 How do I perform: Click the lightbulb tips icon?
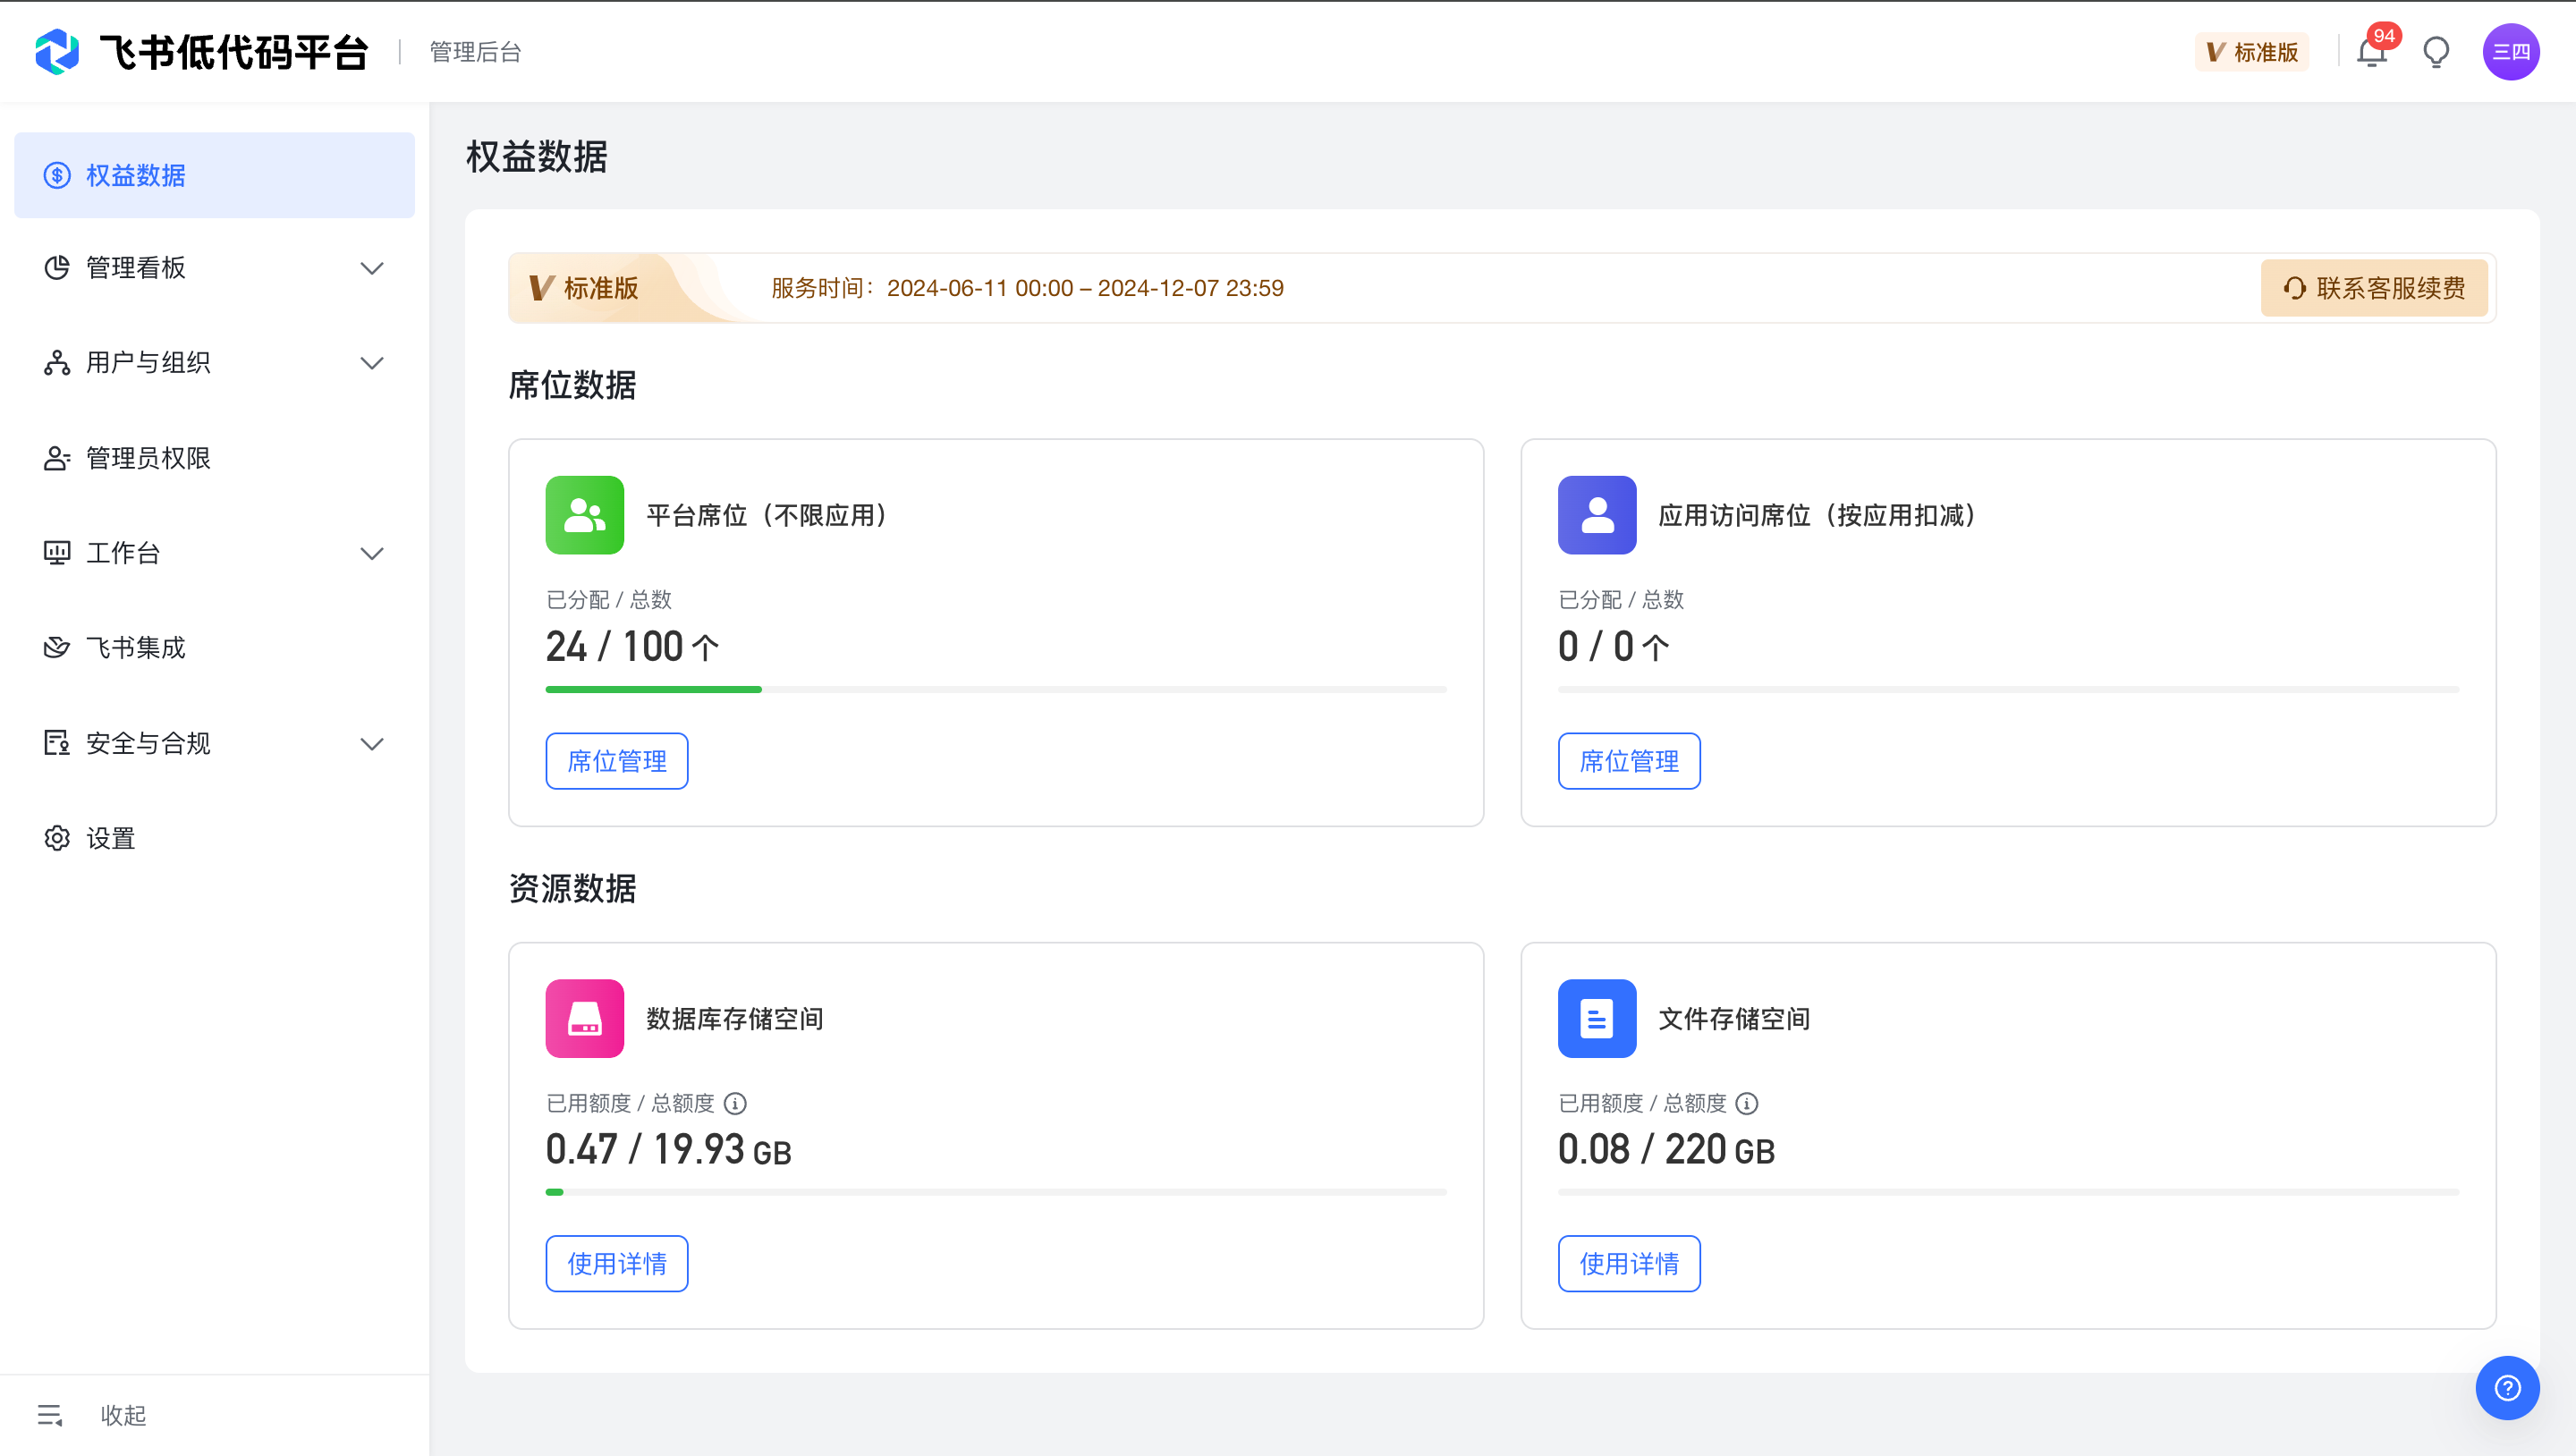tap(2436, 52)
